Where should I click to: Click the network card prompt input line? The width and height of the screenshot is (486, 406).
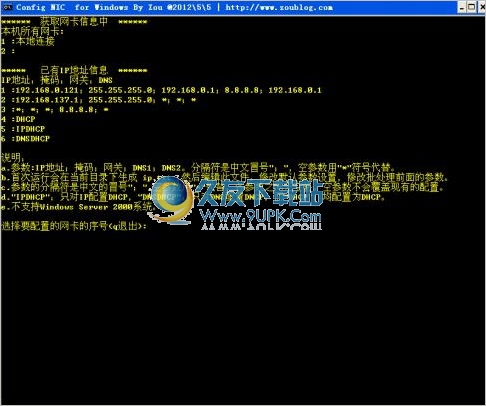[x=74, y=226]
